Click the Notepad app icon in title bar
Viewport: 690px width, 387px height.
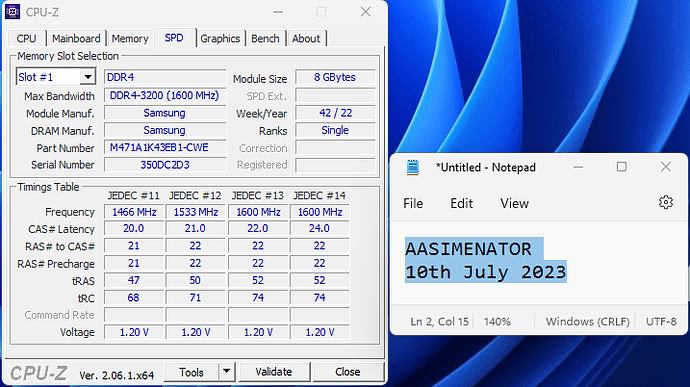point(413,167)
